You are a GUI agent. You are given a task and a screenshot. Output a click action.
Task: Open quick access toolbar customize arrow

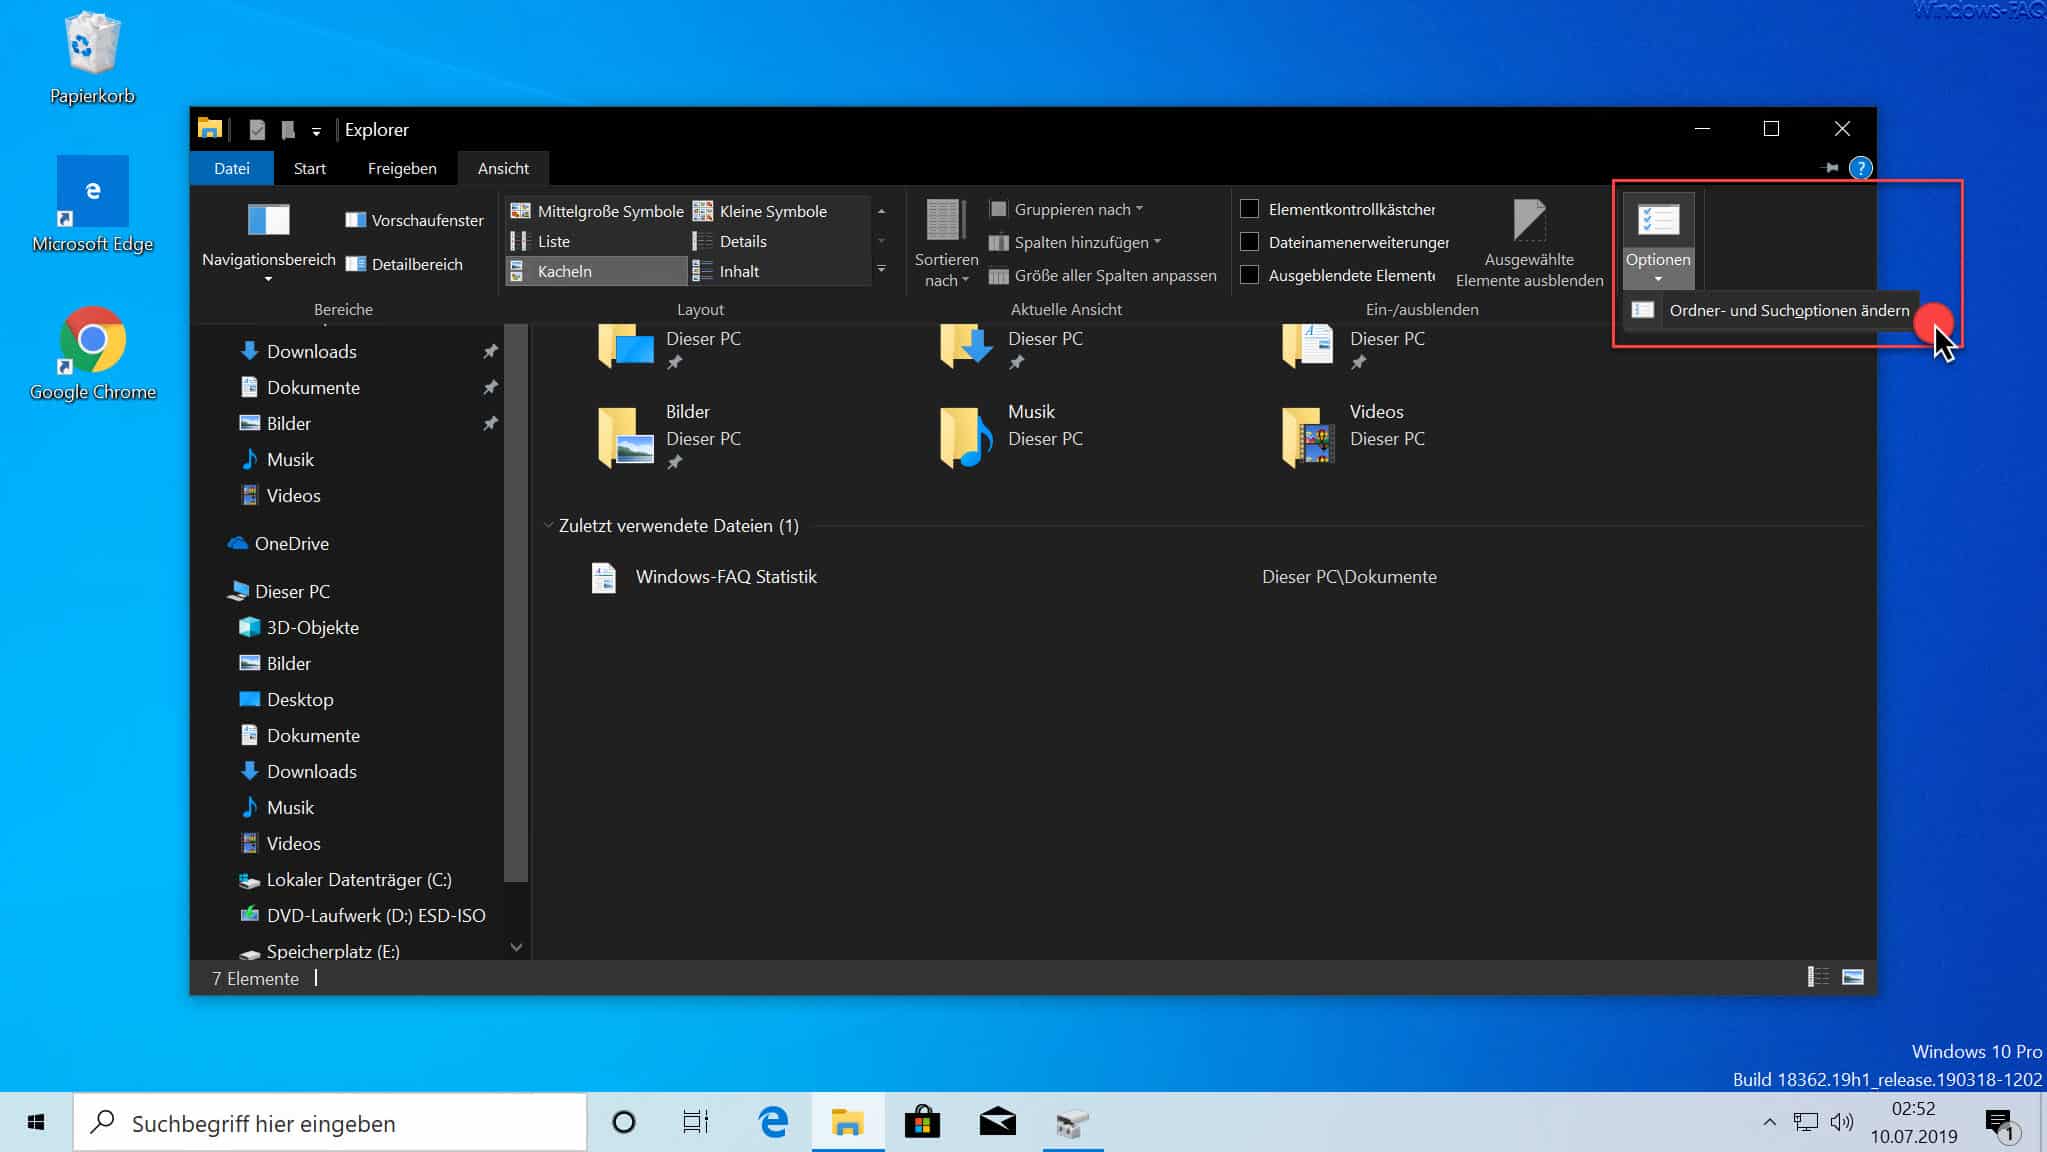[x=316, y=130]
